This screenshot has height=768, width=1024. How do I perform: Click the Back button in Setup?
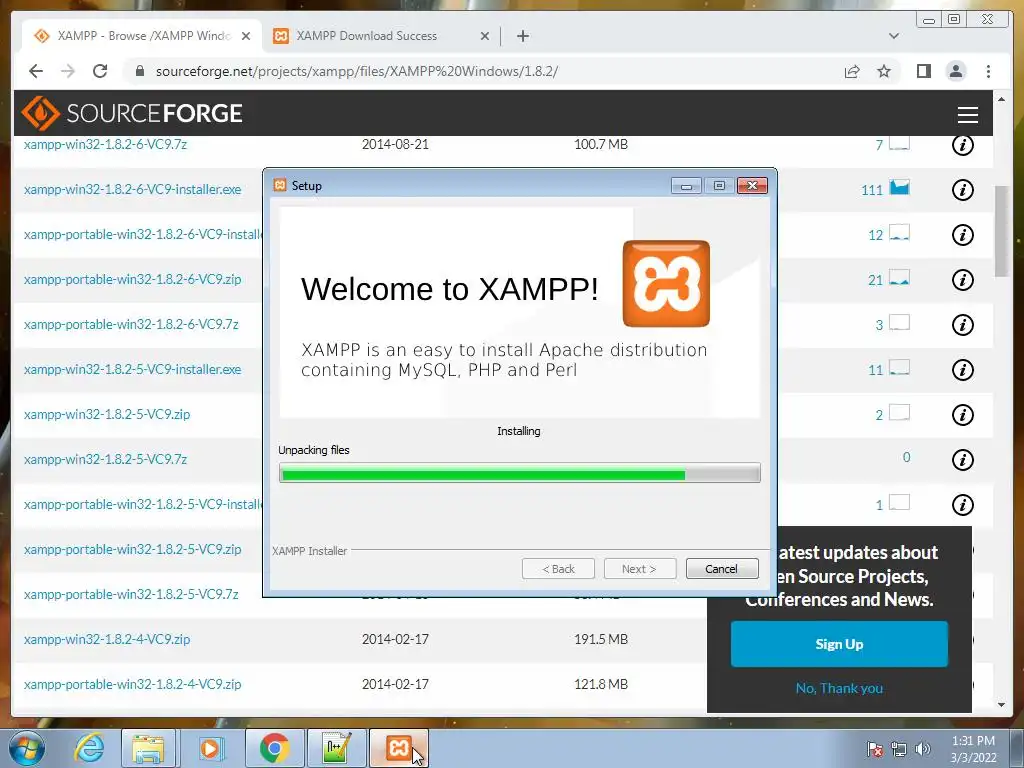click(x=558, y=569)
